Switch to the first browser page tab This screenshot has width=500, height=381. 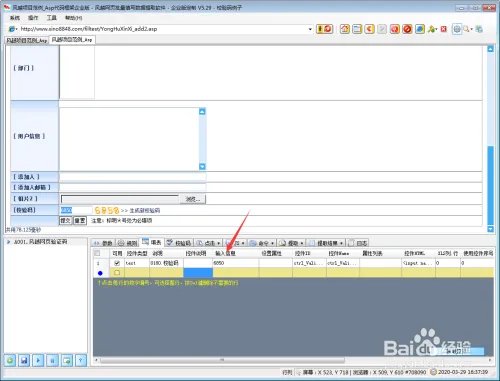(27, 40)
